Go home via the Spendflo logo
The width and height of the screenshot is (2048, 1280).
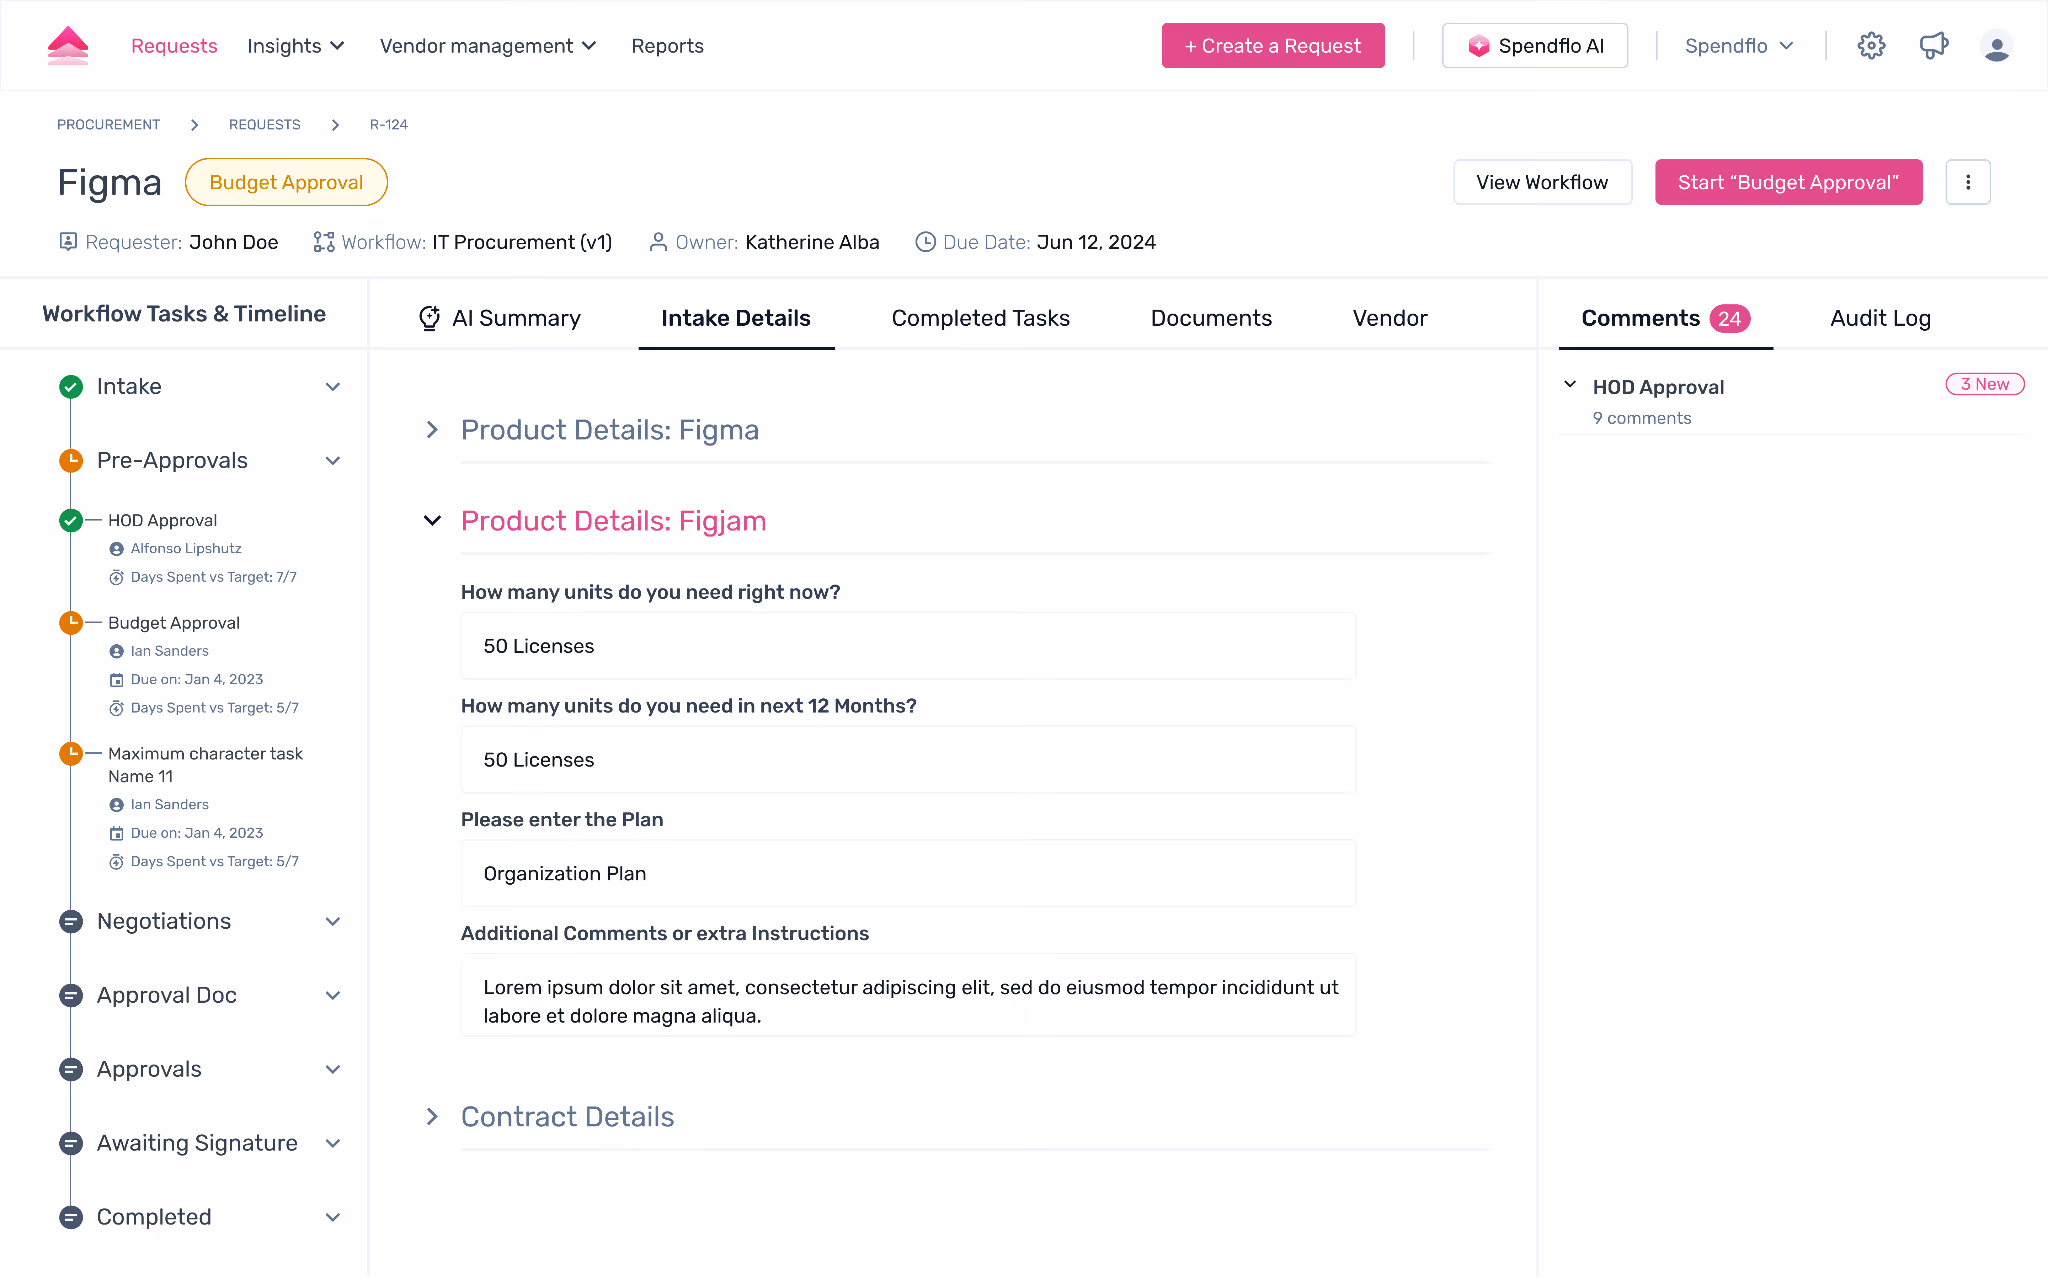coord(68,46)
